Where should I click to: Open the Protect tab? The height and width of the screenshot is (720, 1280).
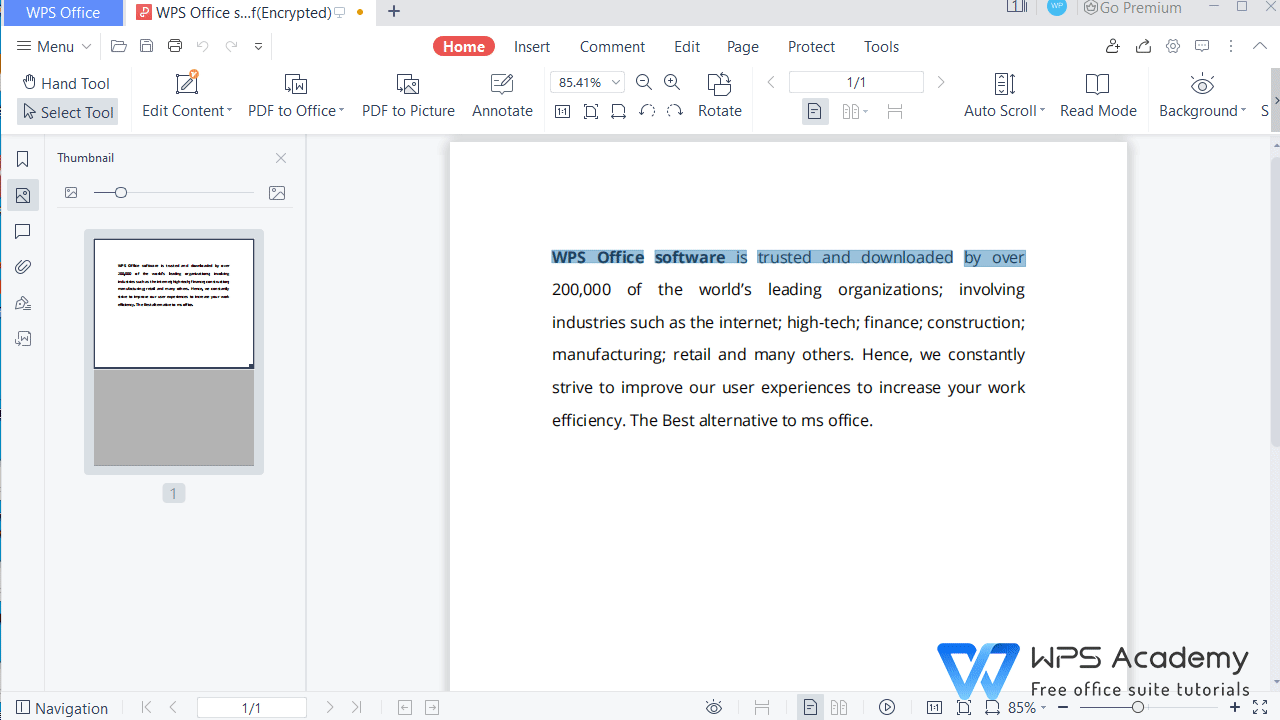click(811, 46)
